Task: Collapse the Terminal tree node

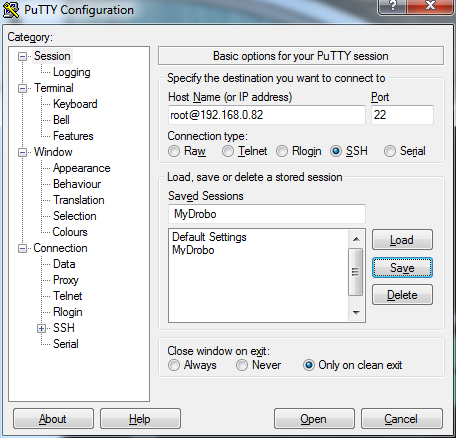Action: pyautogui.click(x=22, y=88)
